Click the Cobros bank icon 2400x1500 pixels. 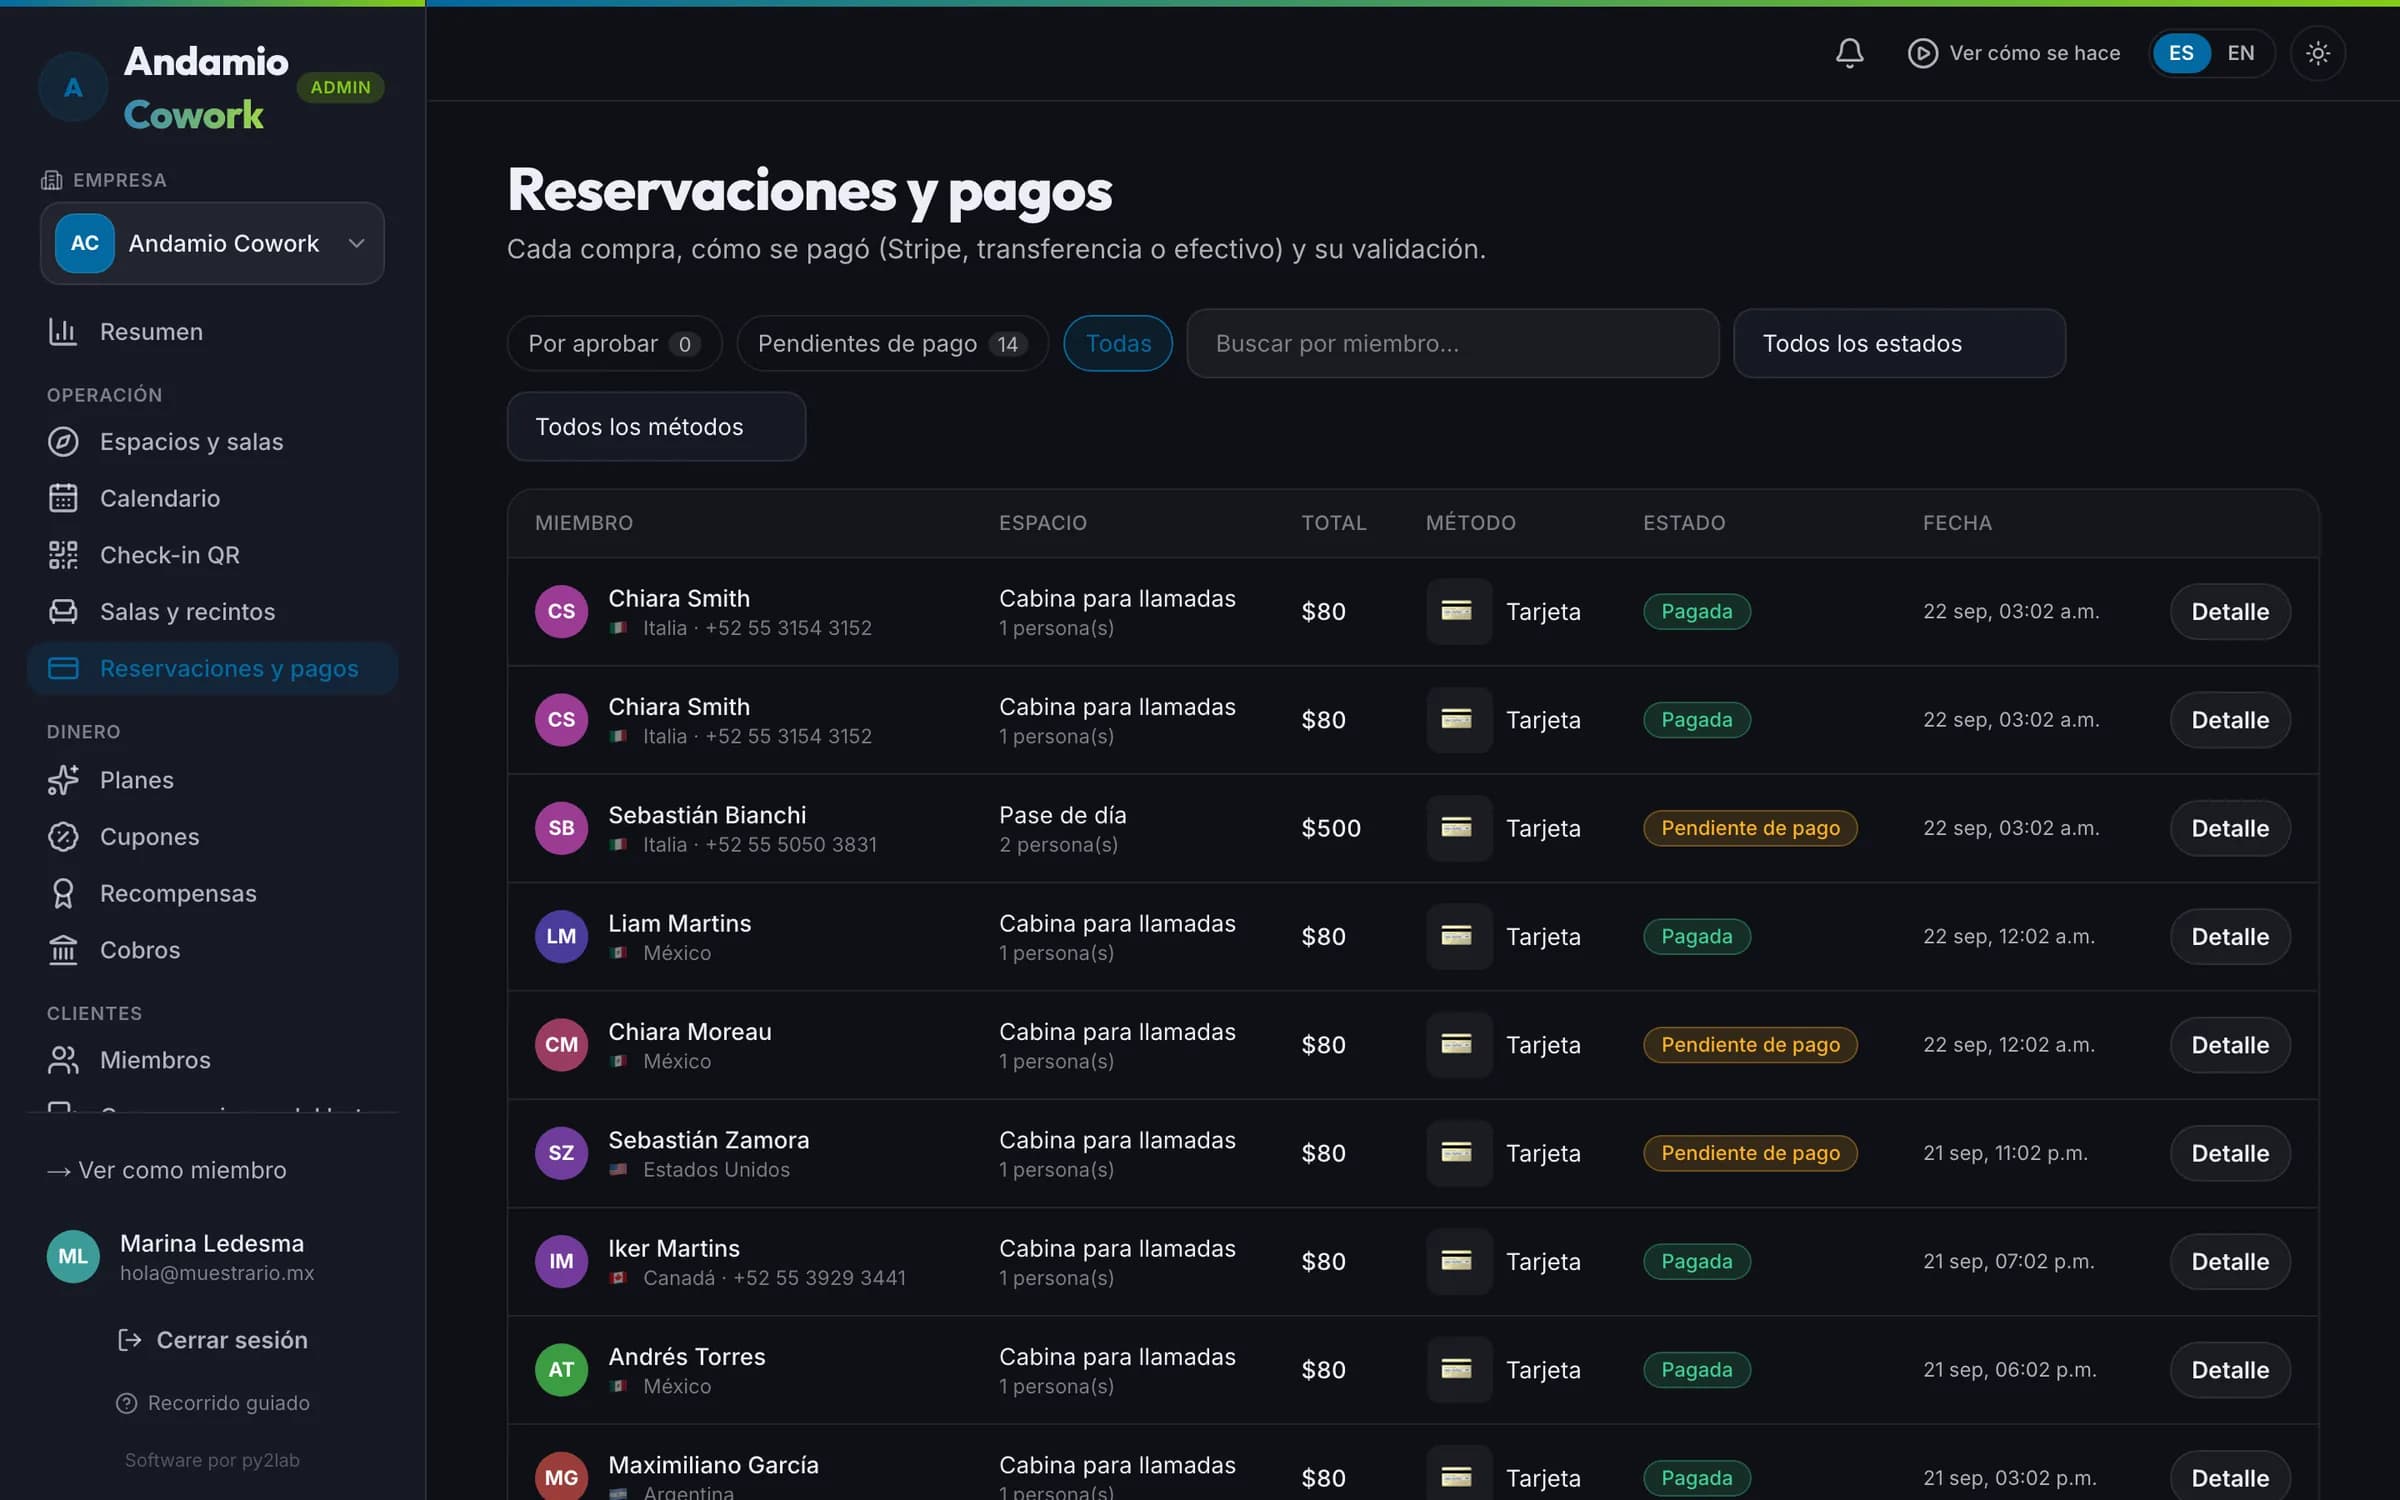(x=63, y=950)
